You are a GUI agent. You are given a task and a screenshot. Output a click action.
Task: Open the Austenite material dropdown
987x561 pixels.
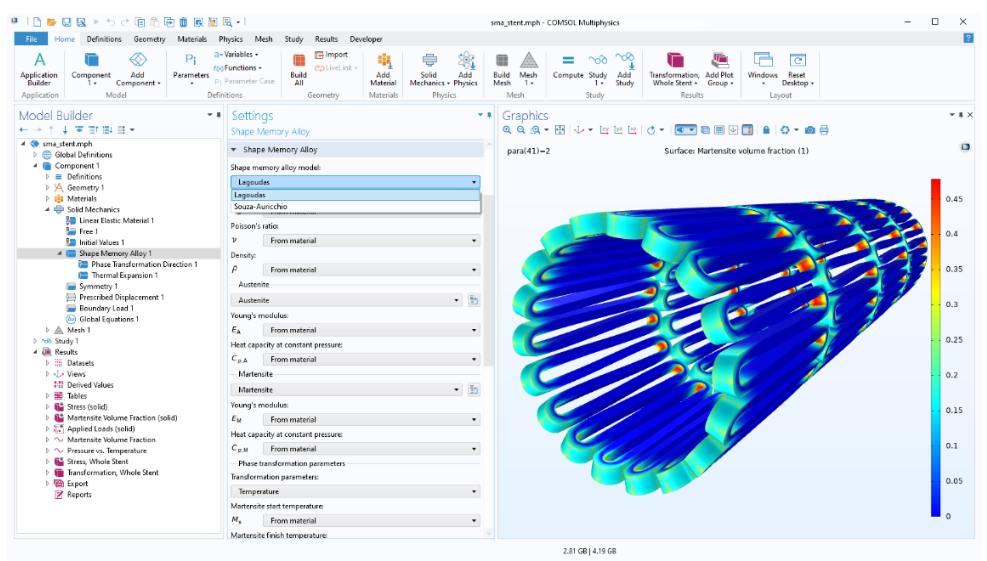347,300
